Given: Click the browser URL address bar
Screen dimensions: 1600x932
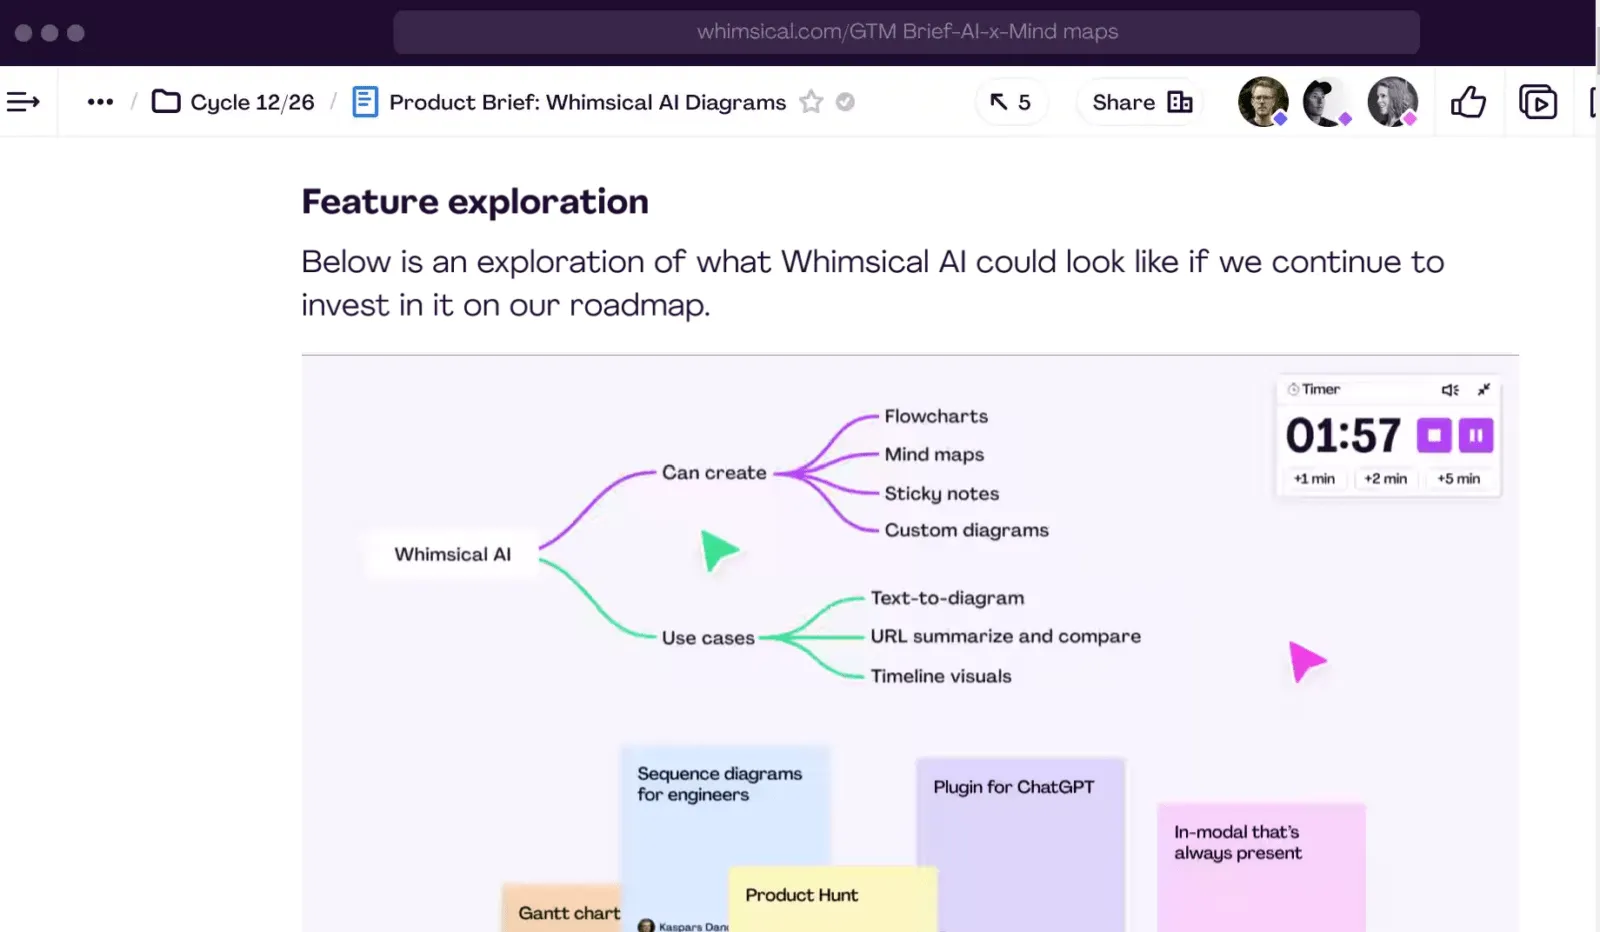Looking at the screenshot, I should click(906, 32).
